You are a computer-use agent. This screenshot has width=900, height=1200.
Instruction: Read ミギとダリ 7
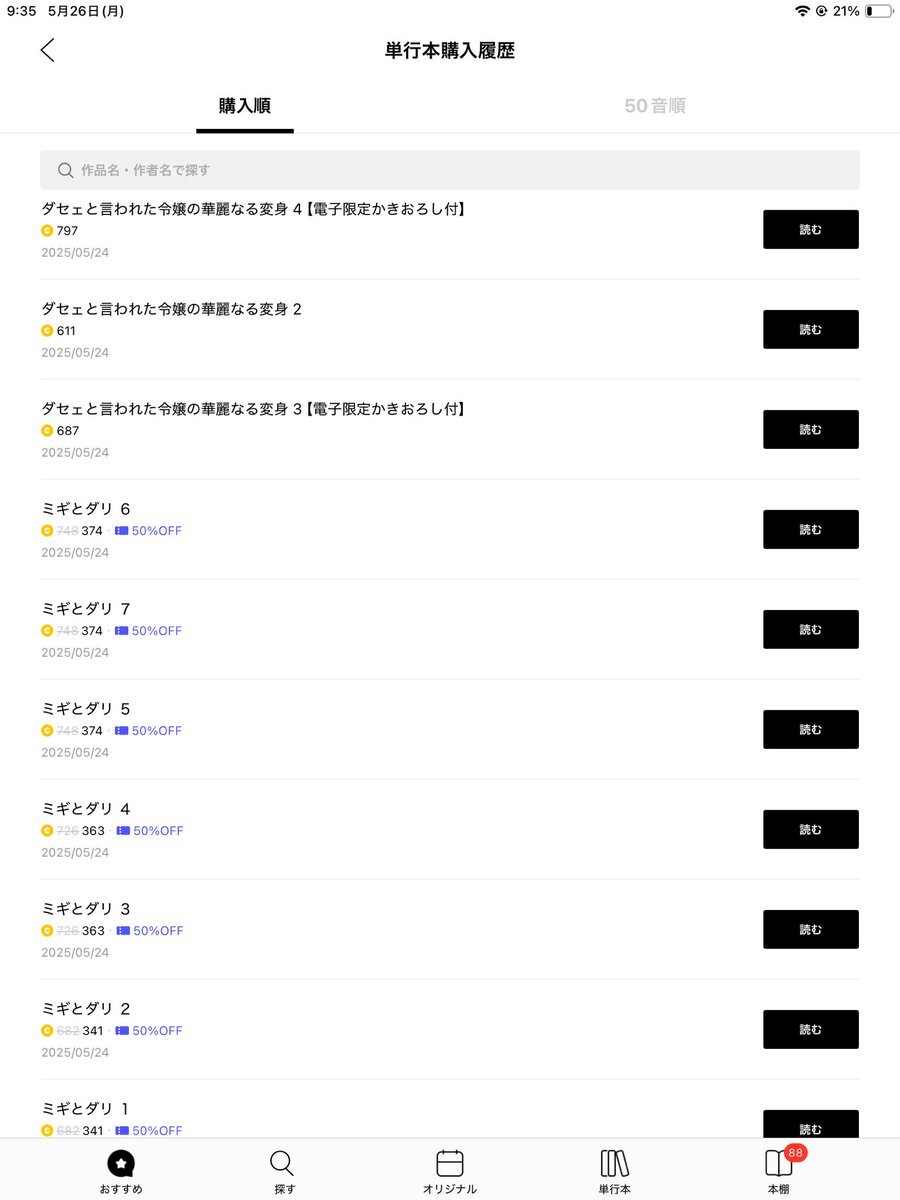click(x=811, y=630)
